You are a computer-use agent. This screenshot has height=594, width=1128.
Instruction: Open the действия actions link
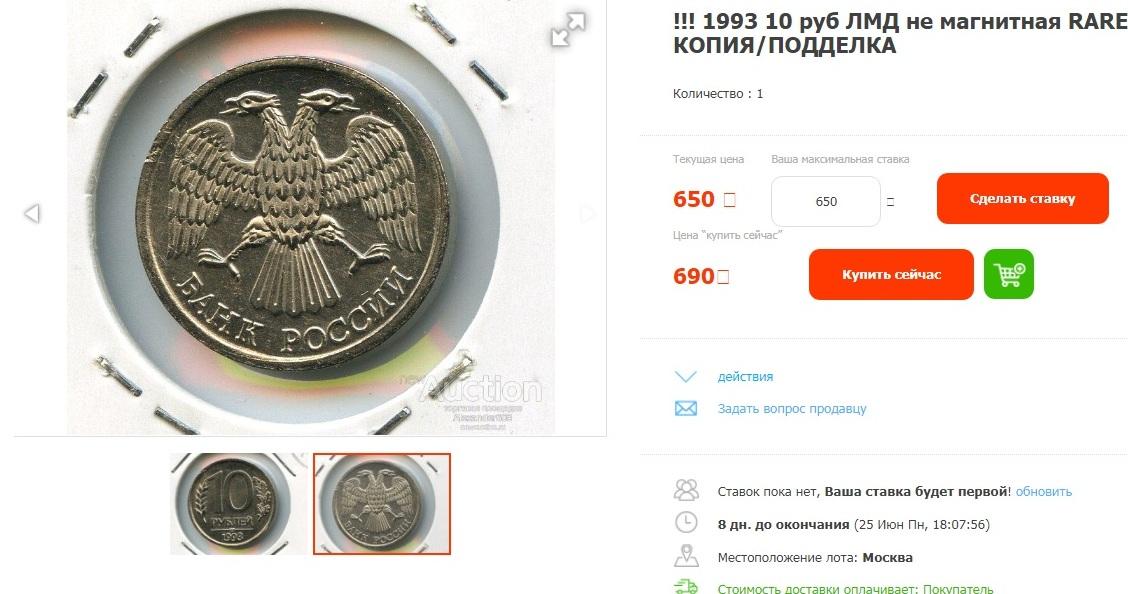tap(745, 376)
